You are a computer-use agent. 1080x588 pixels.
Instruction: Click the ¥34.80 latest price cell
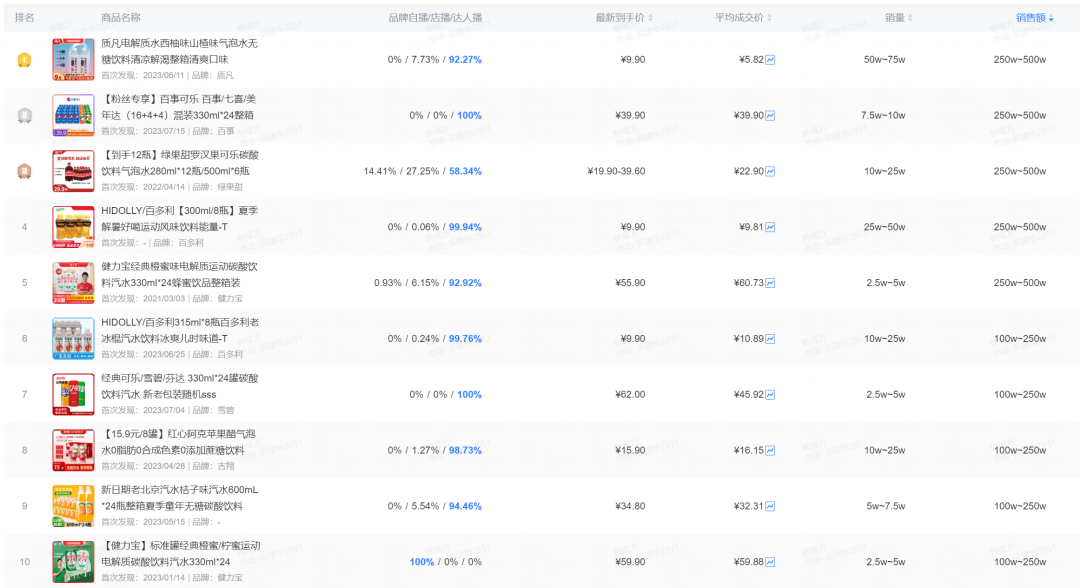[x=630, y=507]
